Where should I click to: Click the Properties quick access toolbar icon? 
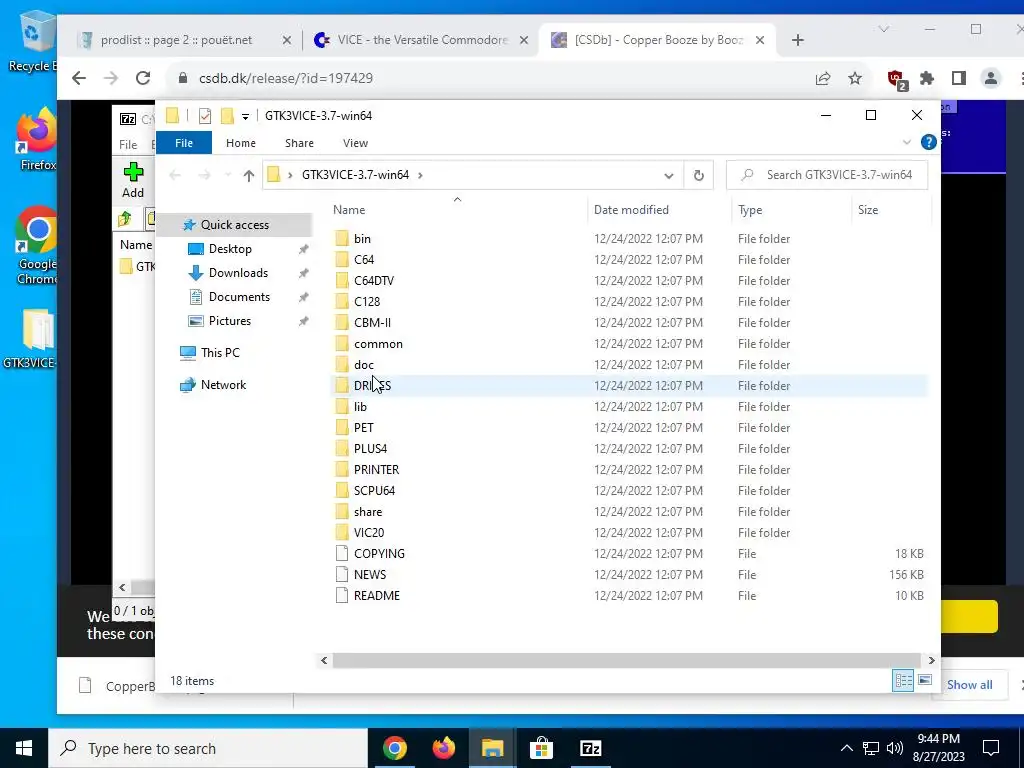(x=204, y=116)
